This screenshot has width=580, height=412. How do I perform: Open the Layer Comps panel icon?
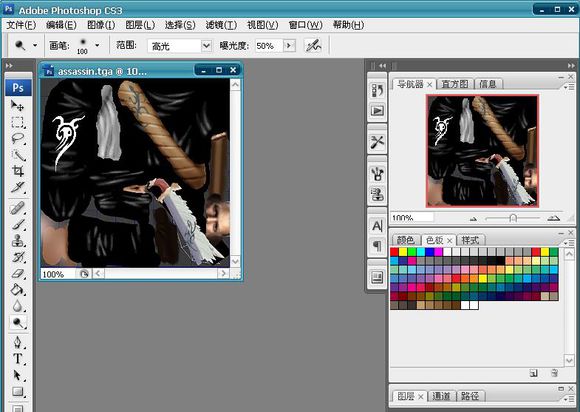coord(377,277)
